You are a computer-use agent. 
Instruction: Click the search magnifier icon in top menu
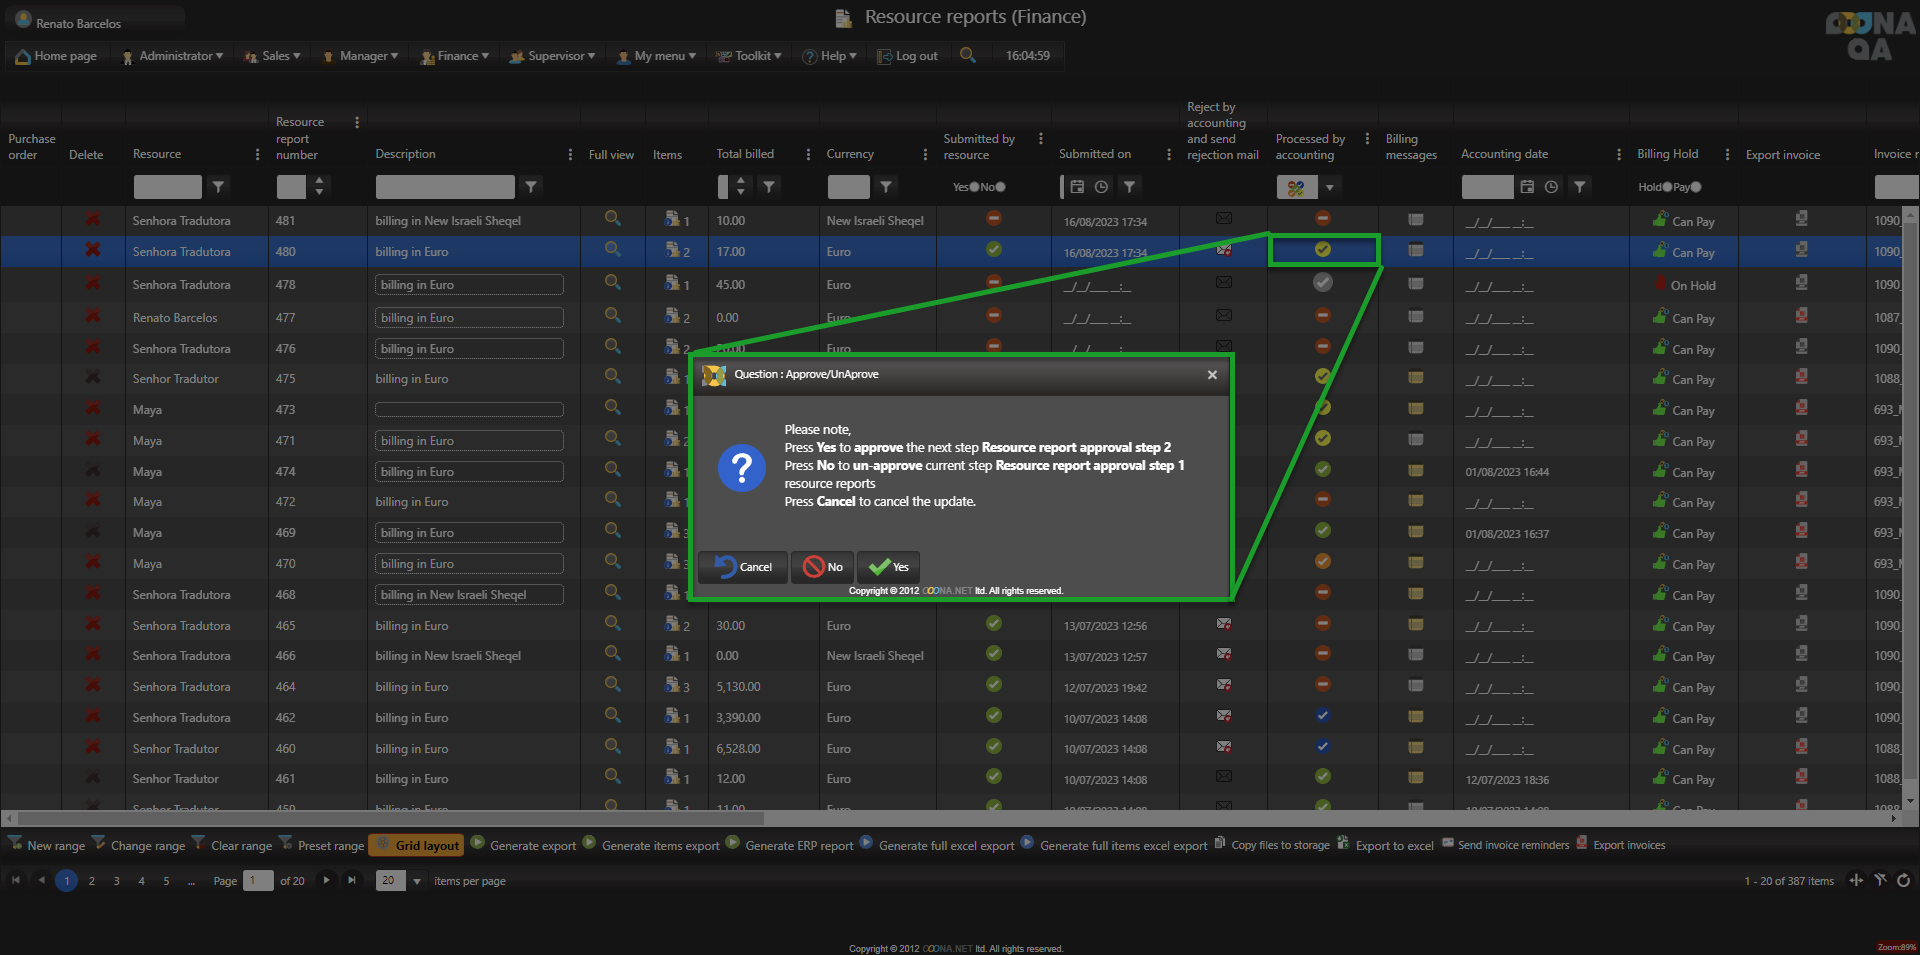coord(967,55)
